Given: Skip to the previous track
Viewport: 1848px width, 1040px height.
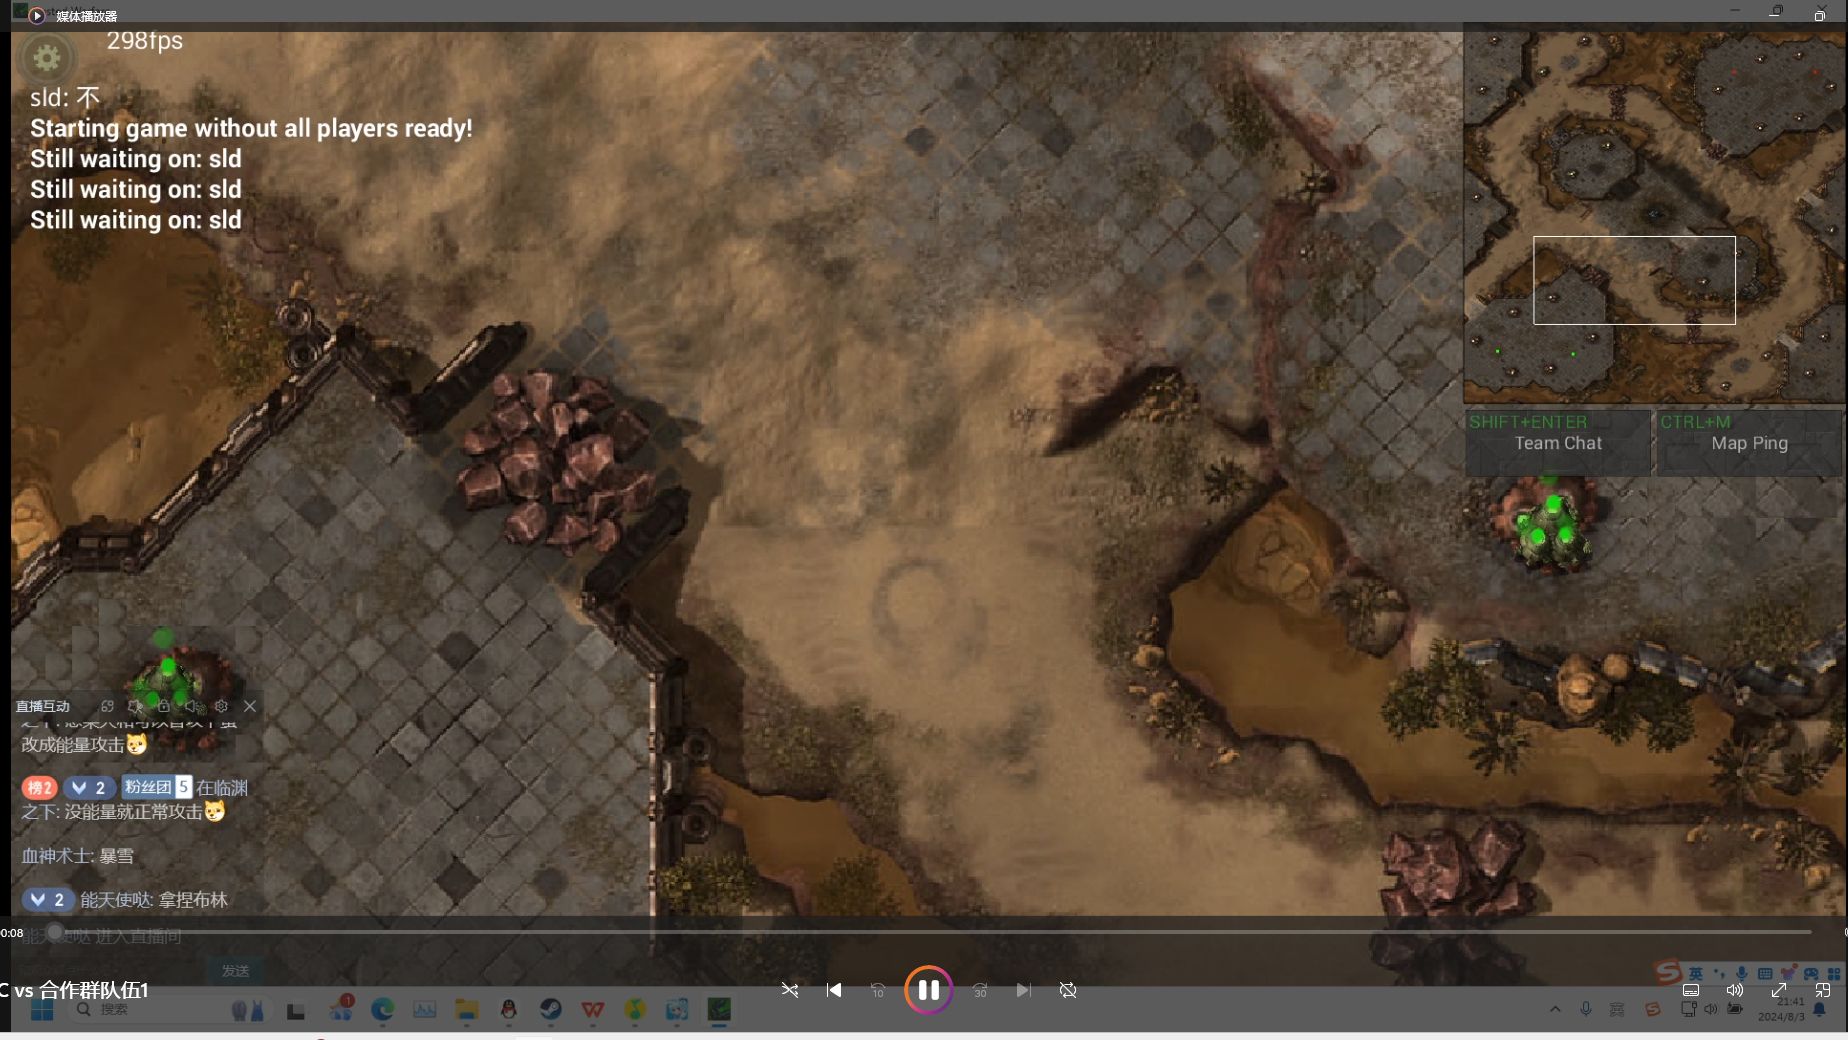Looking at the screenshot, I should [834, 990].
